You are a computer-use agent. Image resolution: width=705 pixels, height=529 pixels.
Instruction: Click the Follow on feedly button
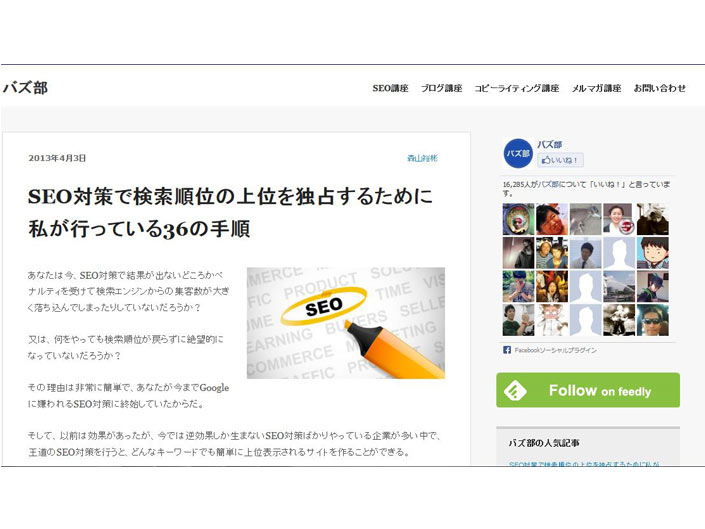(588, 390)
